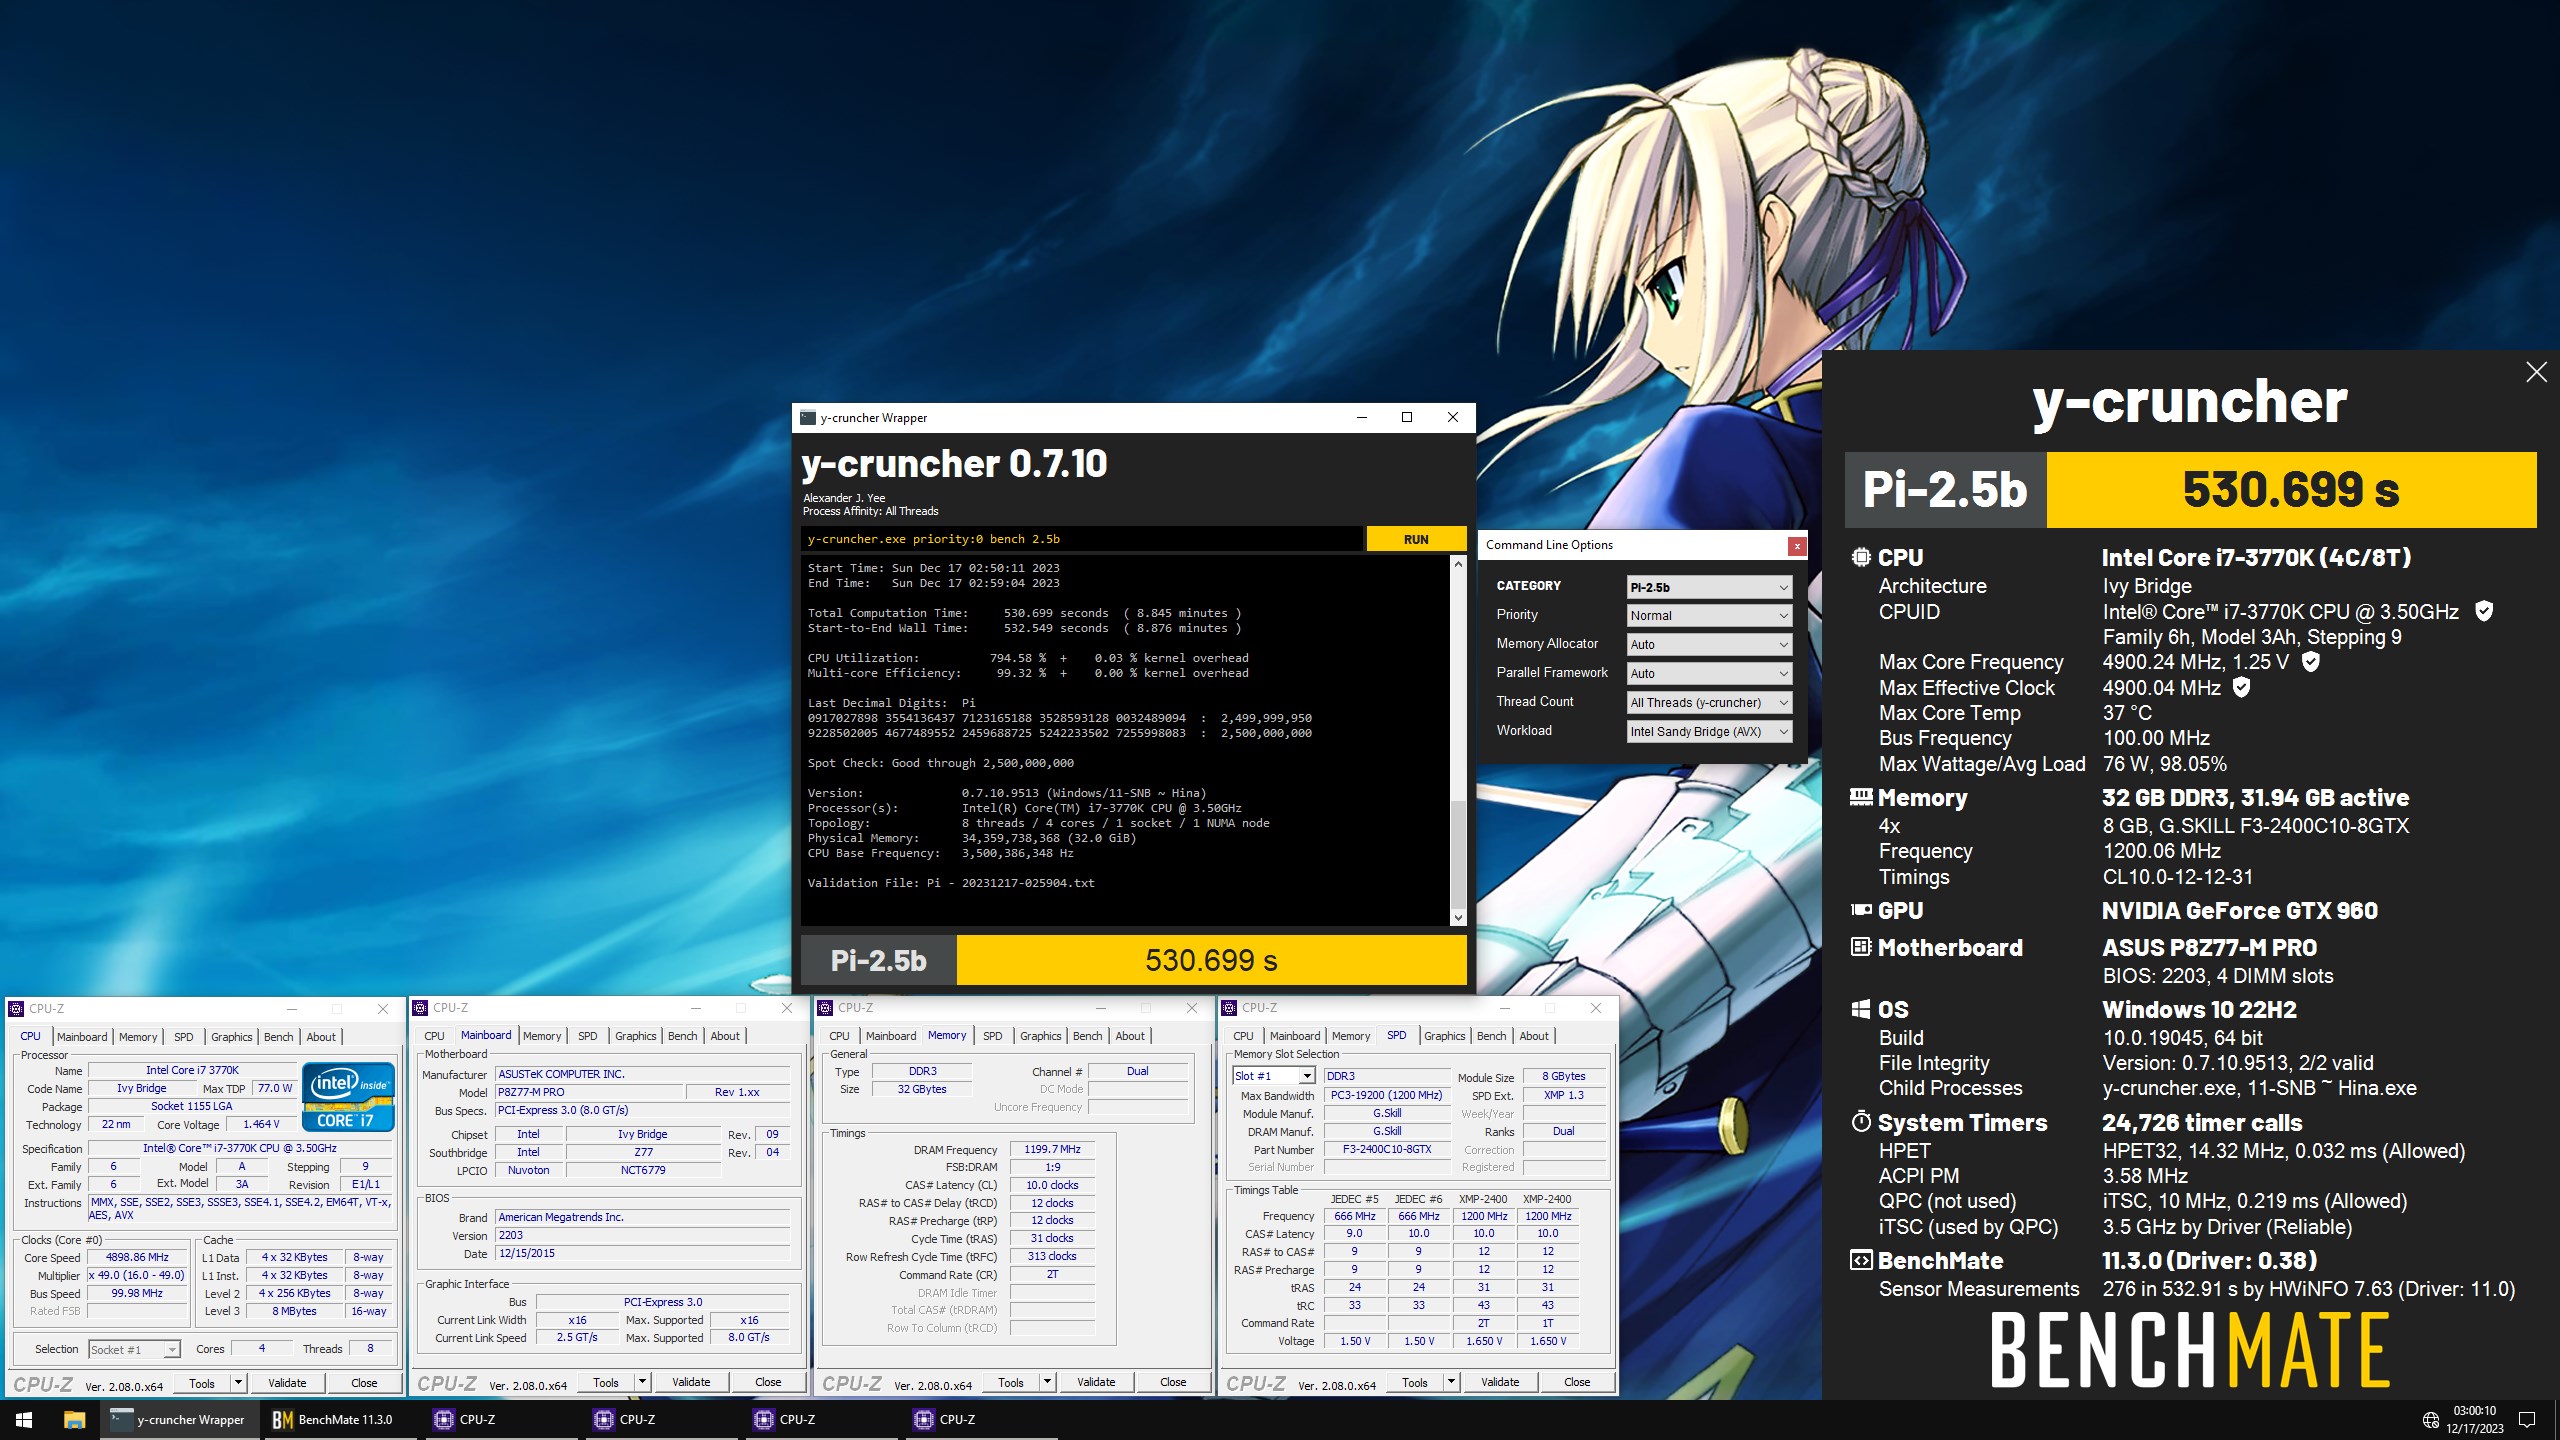Click the 'P8Z77-M PRO' model field in CPU-Z Mainboard
The width and height of the screenshot is (2560, 1440).
pos(589,1092)
